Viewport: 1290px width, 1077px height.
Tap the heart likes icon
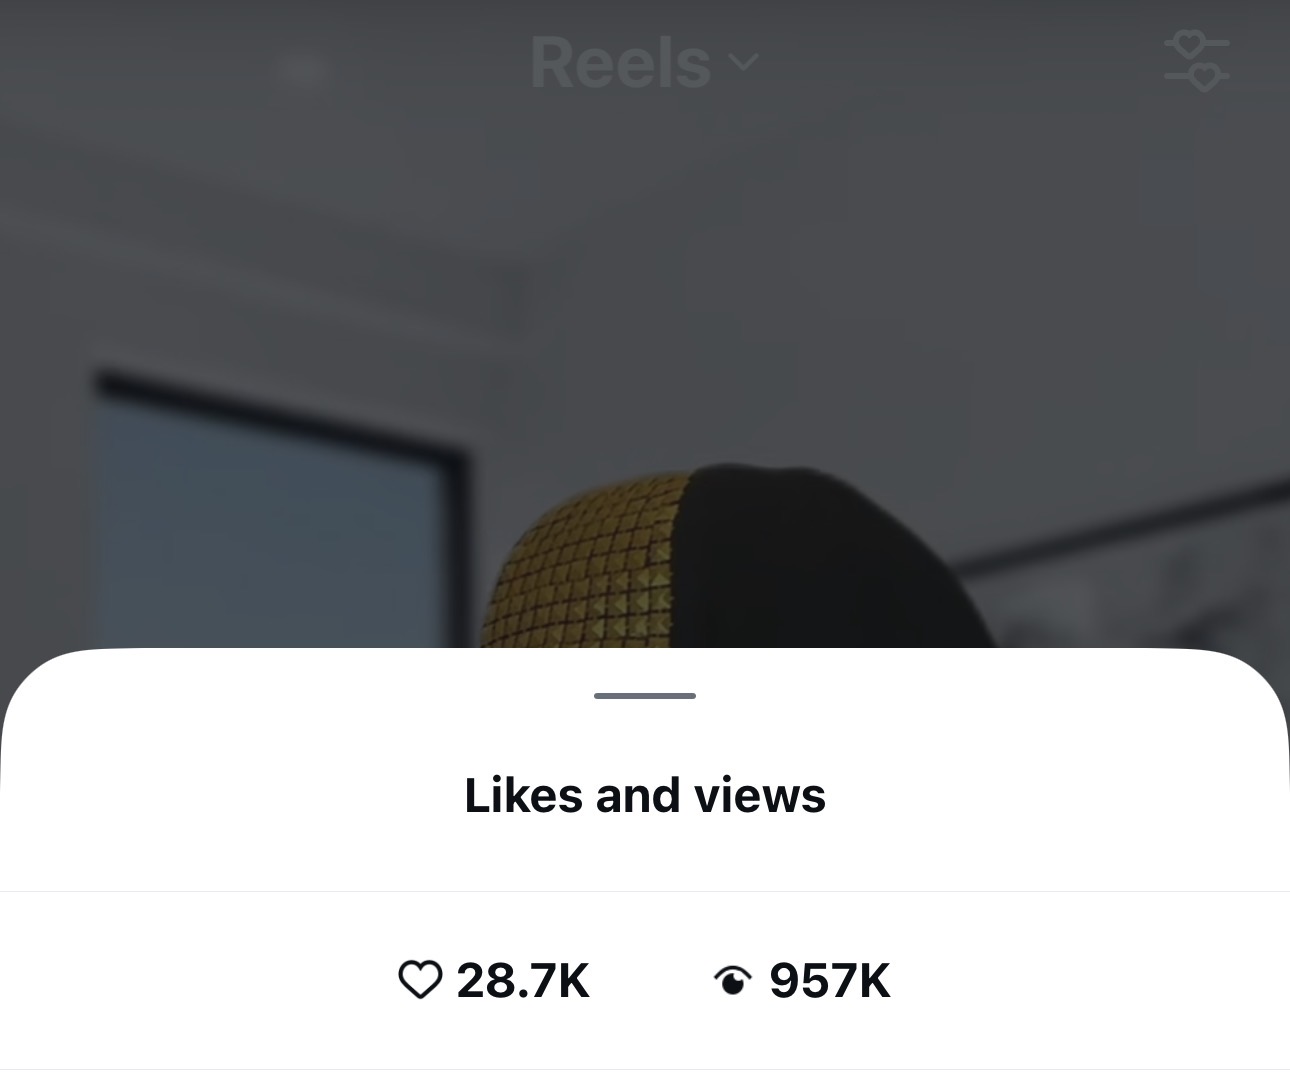(420, 980)
